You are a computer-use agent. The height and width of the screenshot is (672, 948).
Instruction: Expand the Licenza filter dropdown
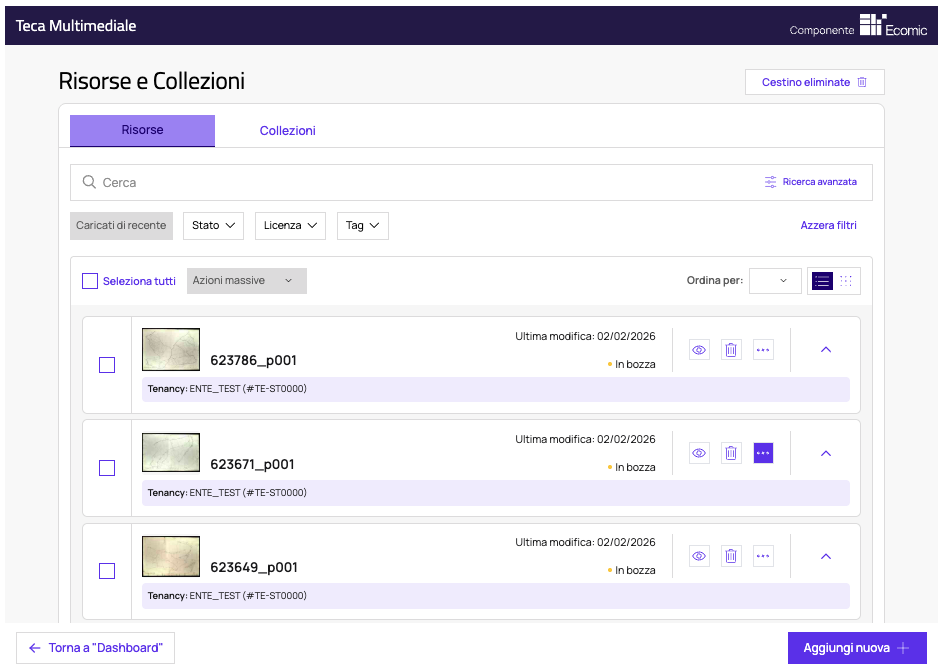[290, 226]
